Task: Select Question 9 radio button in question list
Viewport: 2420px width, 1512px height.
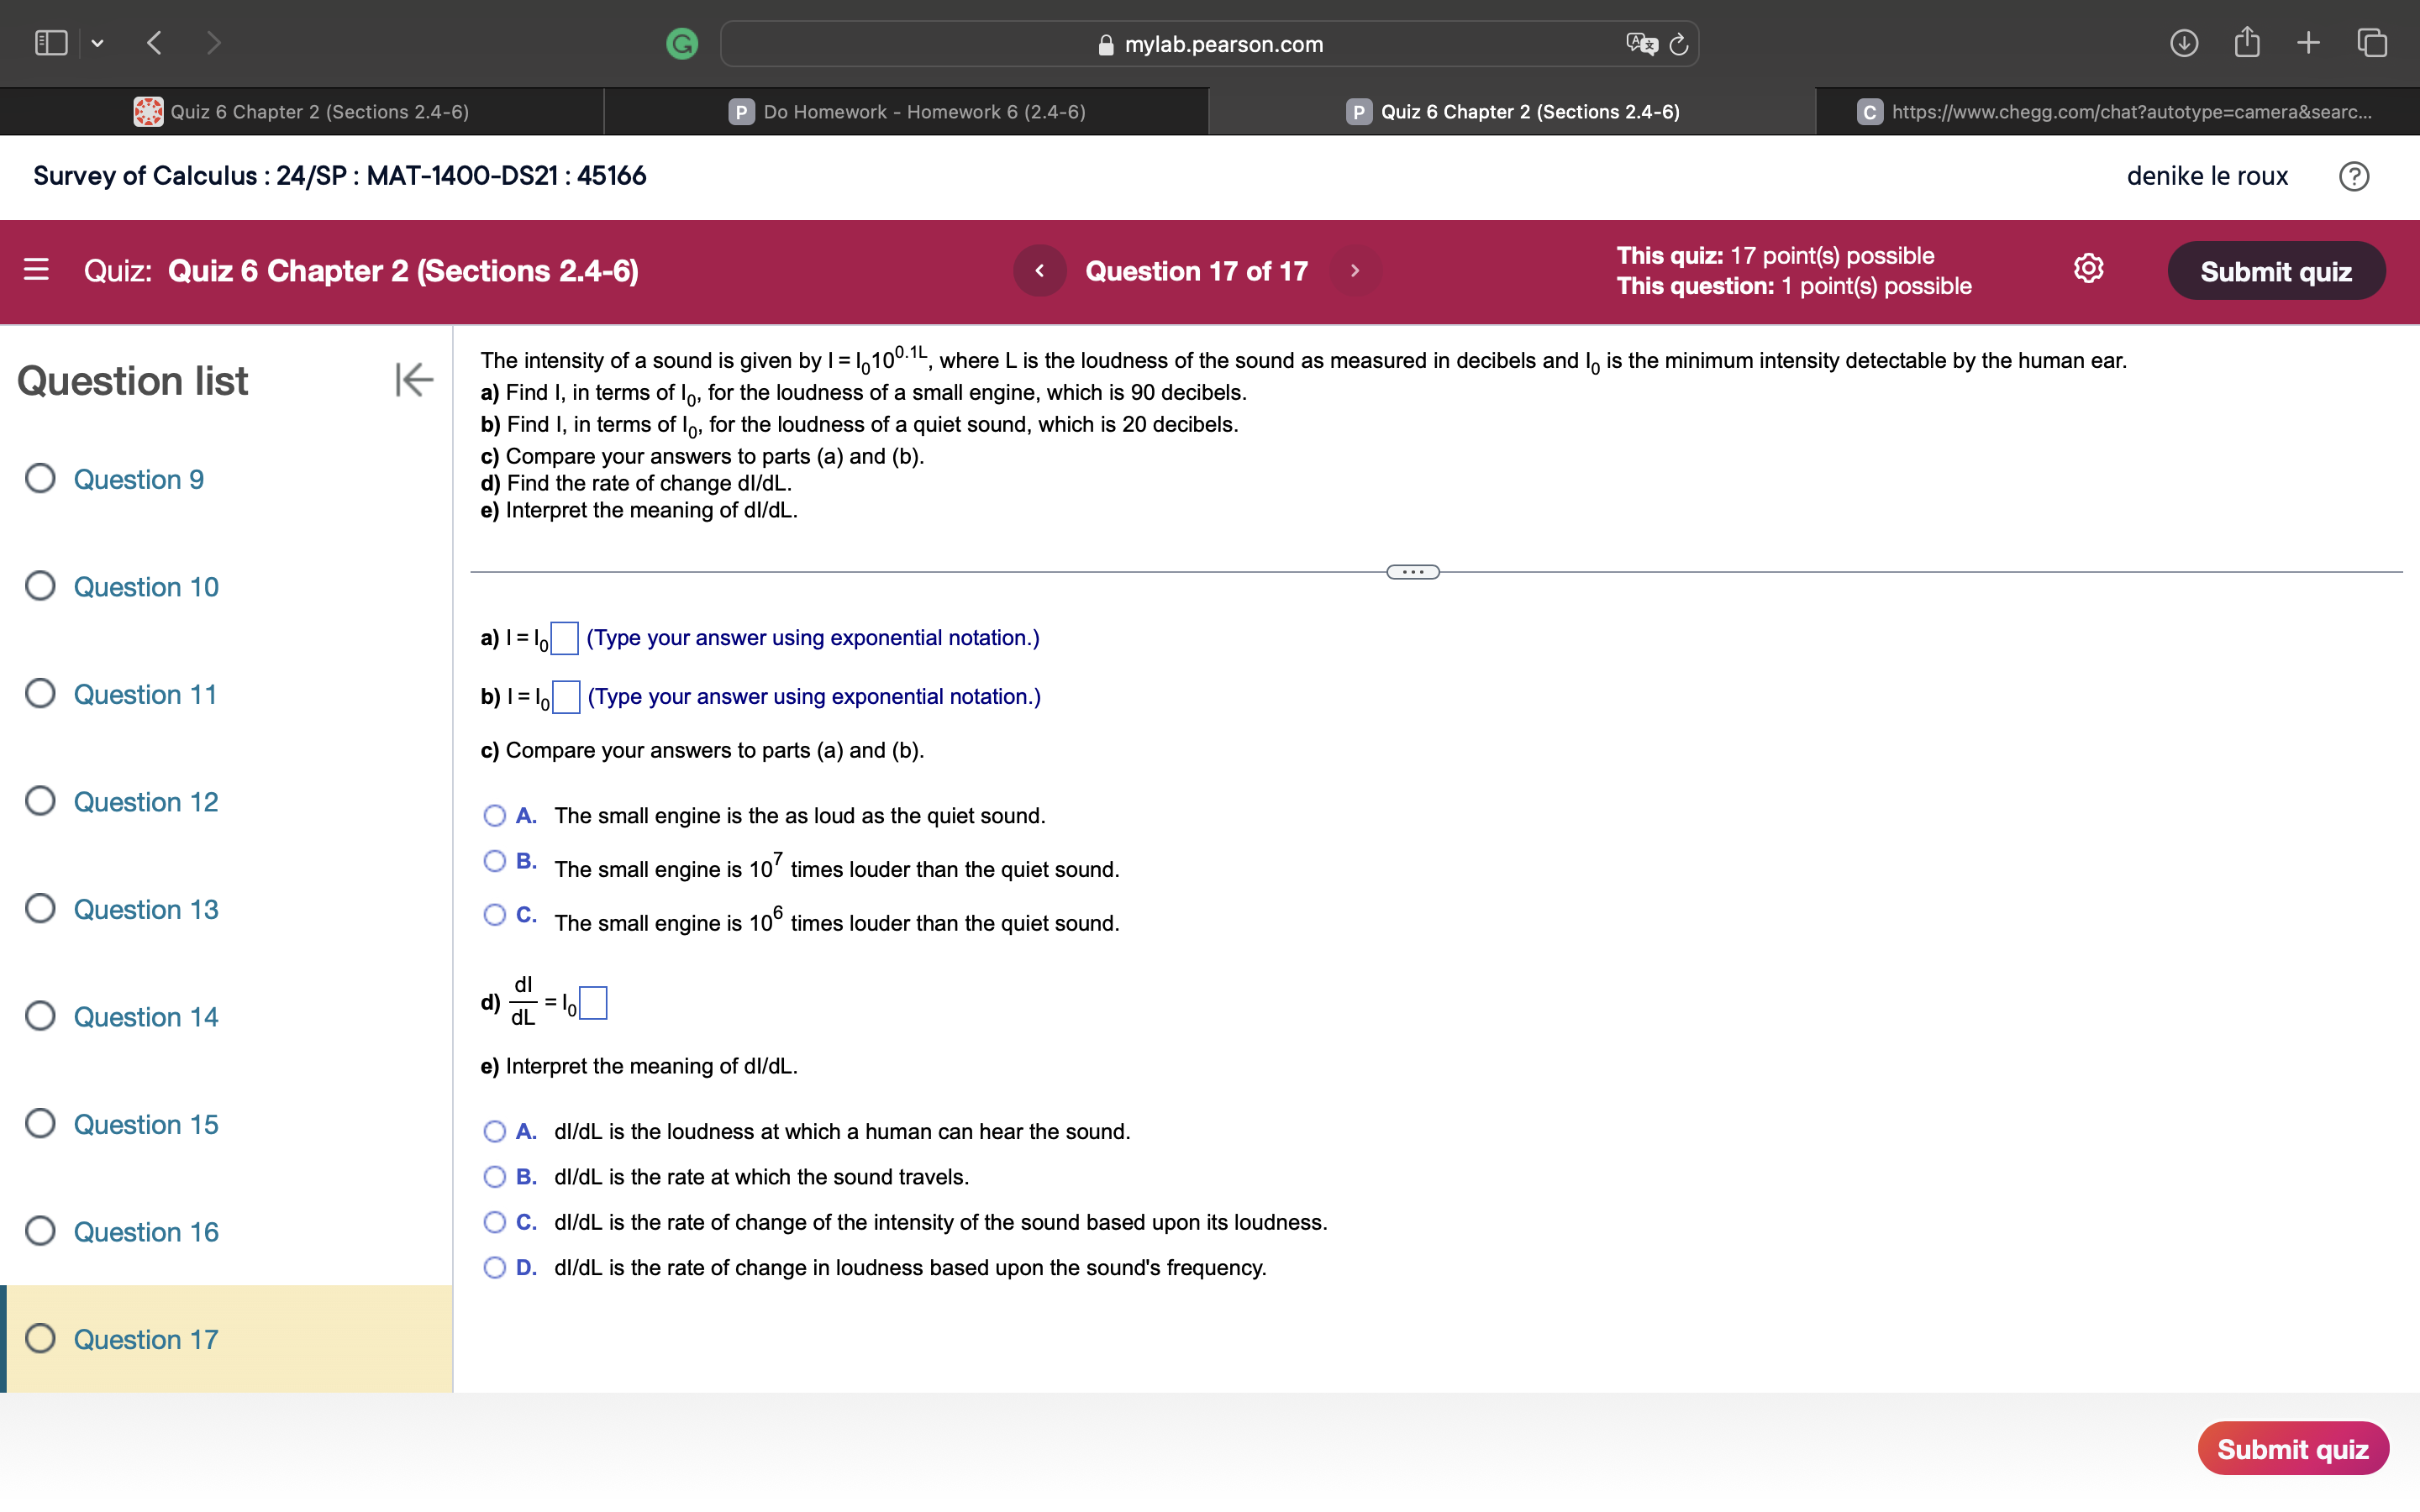Action: (x=40, y=478)
